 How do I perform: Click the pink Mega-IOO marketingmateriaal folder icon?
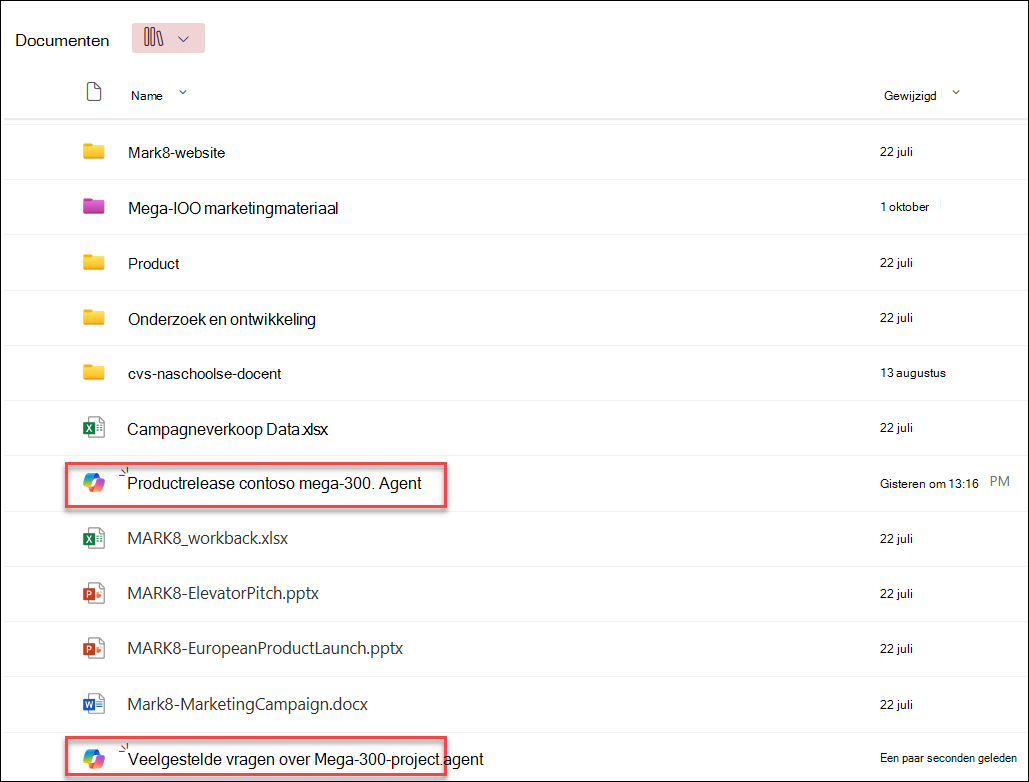94,207
